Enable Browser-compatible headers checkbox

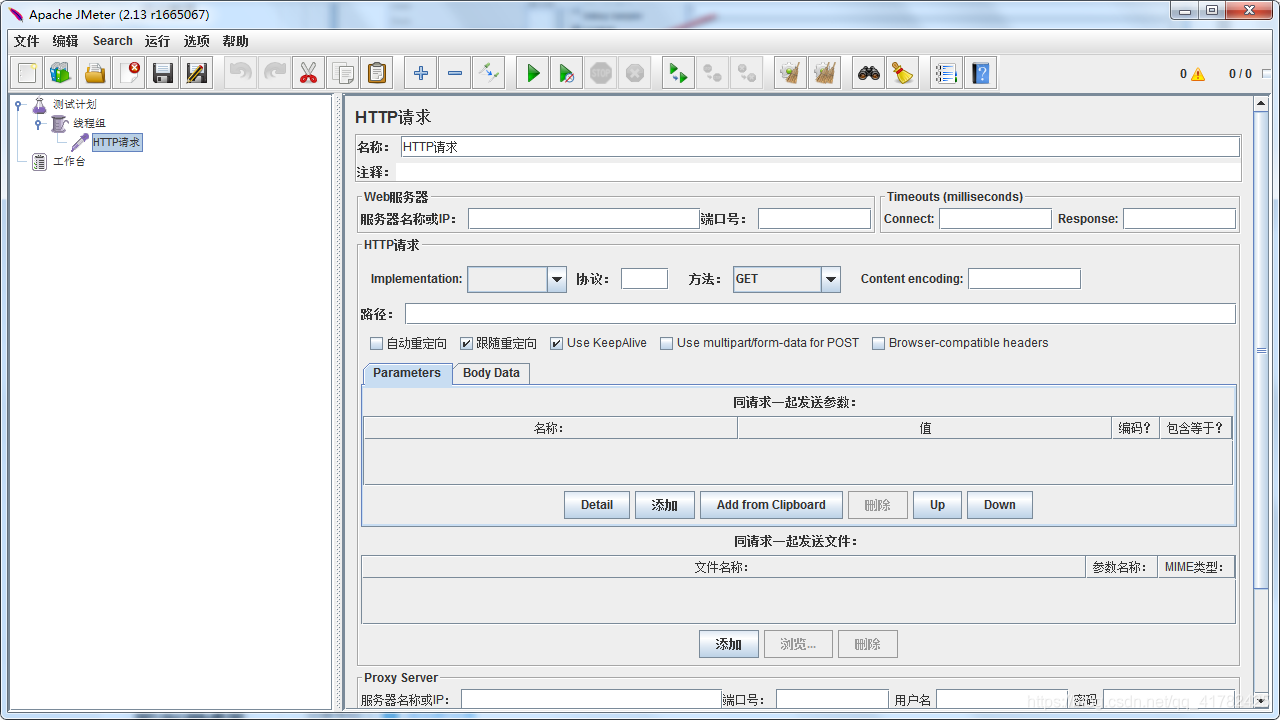pos(879,343)
